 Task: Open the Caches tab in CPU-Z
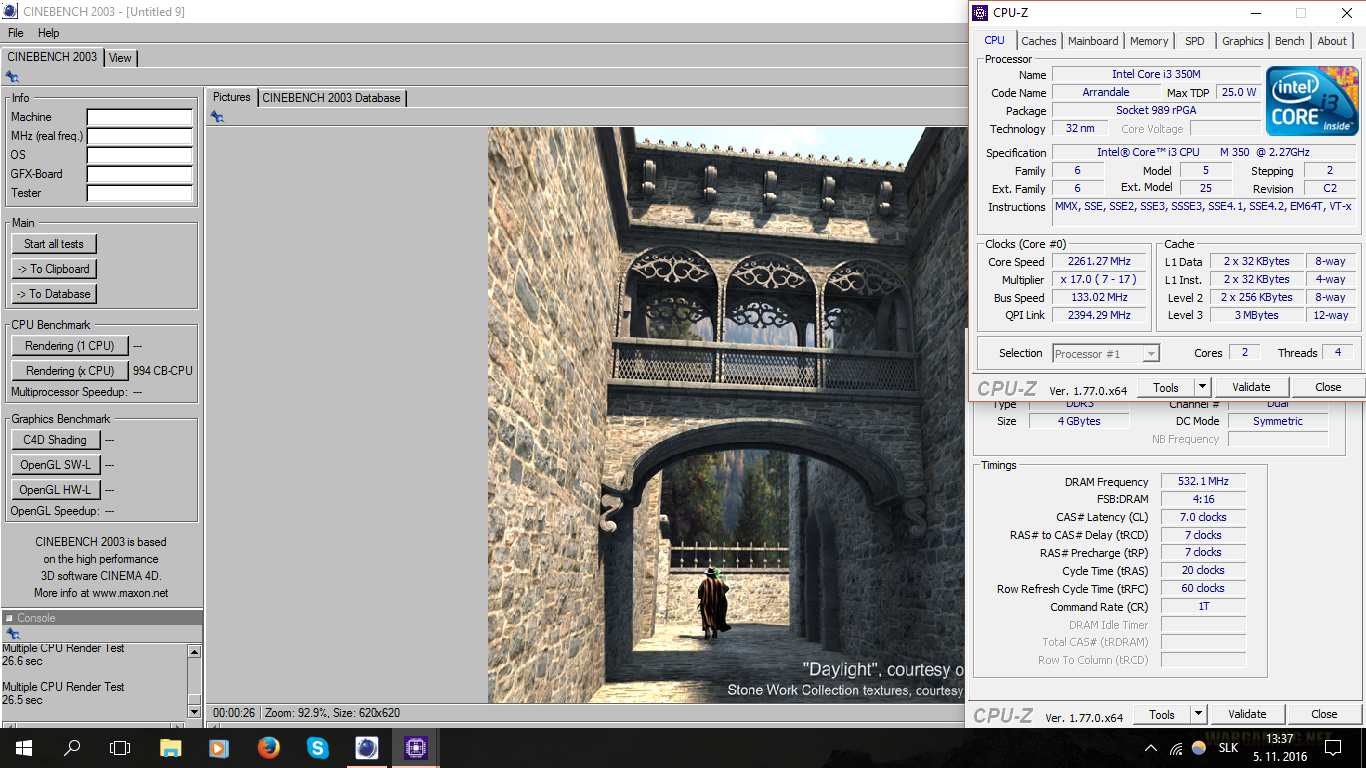point(1039,41)
